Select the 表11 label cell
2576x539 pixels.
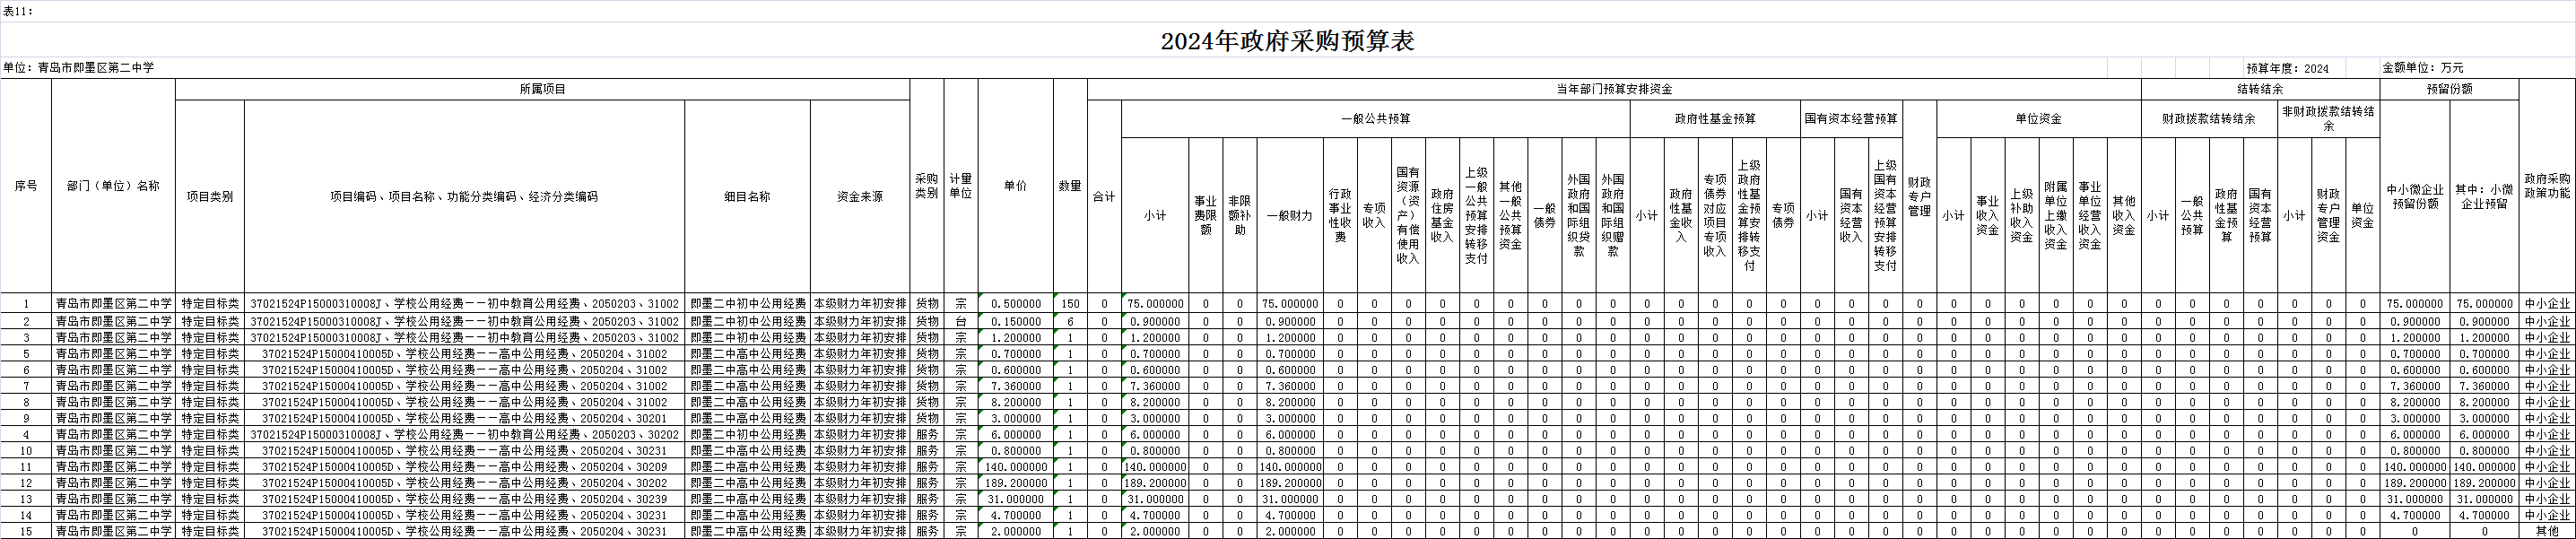coord(18,11)
